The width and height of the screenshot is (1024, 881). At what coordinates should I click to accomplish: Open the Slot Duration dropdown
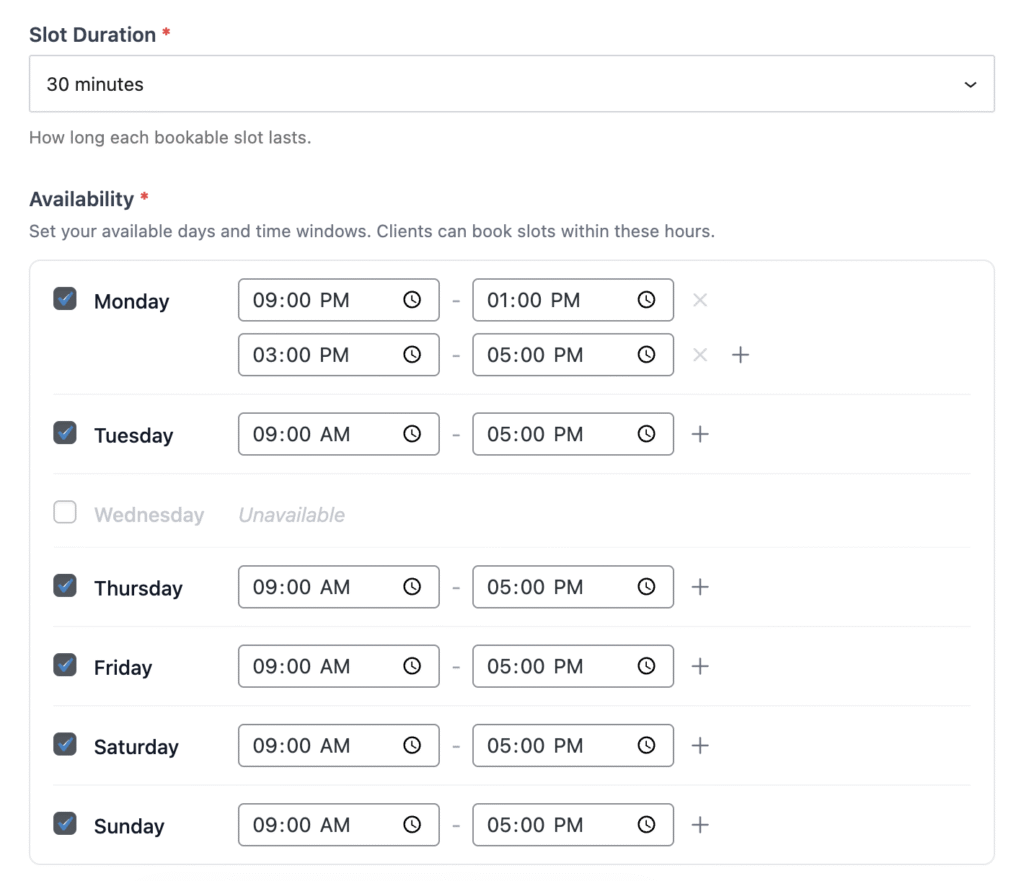pos(511,84)
